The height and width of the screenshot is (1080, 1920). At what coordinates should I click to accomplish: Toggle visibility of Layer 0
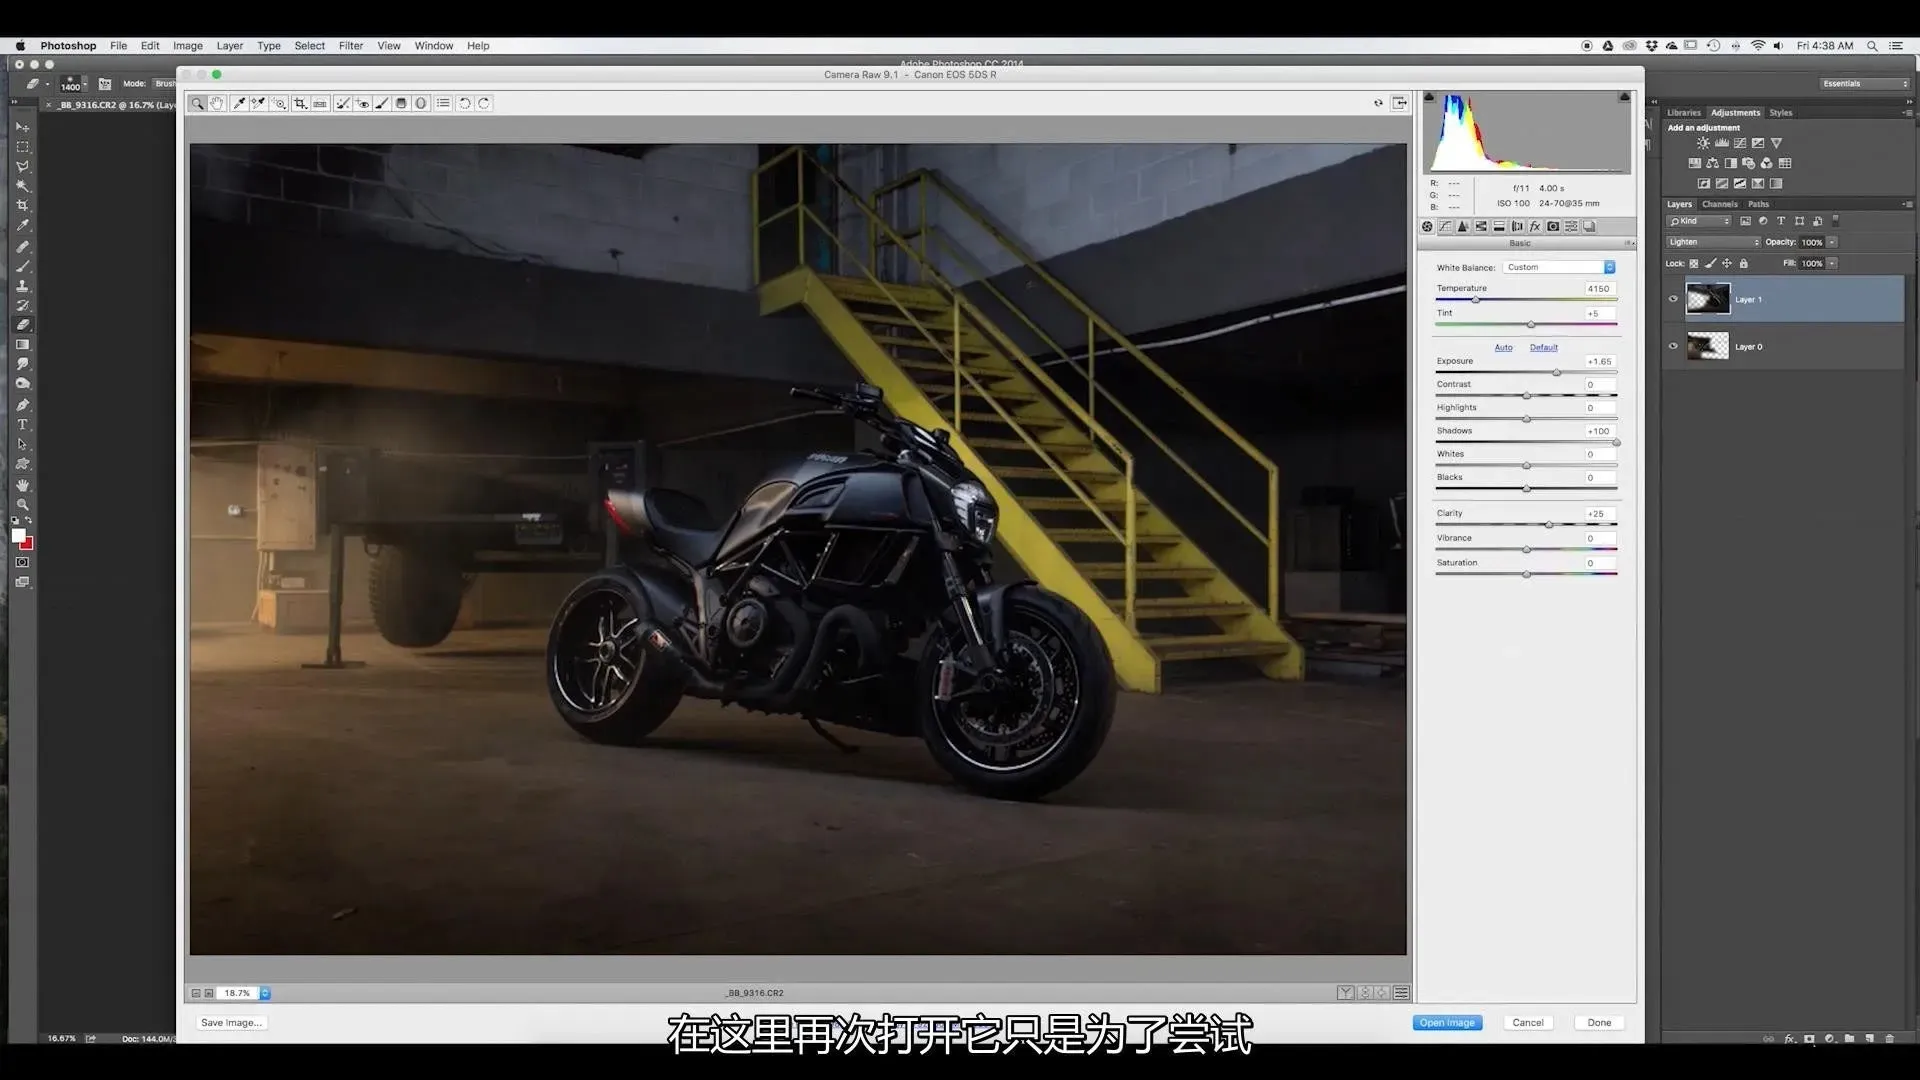1673,346
